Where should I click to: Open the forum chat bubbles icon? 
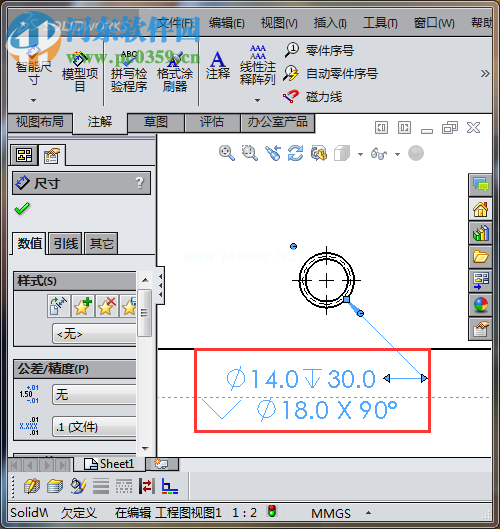point(480,185)
